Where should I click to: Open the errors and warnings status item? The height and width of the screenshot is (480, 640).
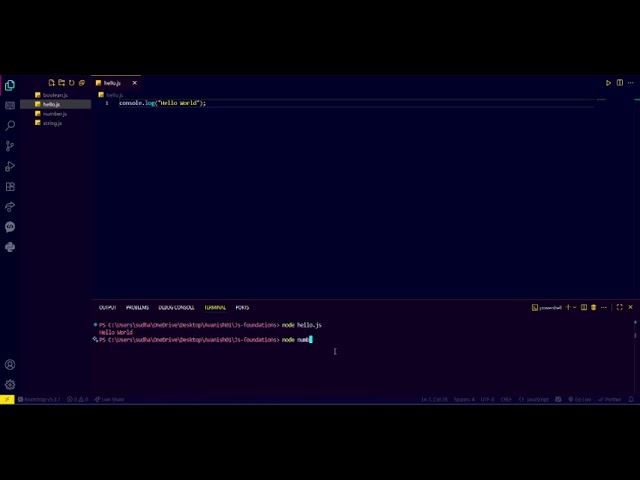(77, 399)
